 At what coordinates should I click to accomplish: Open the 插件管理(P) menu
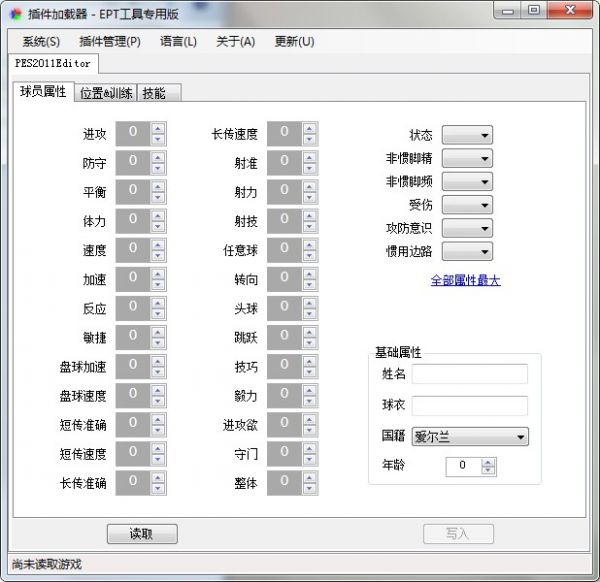click(x=110, y=41)
